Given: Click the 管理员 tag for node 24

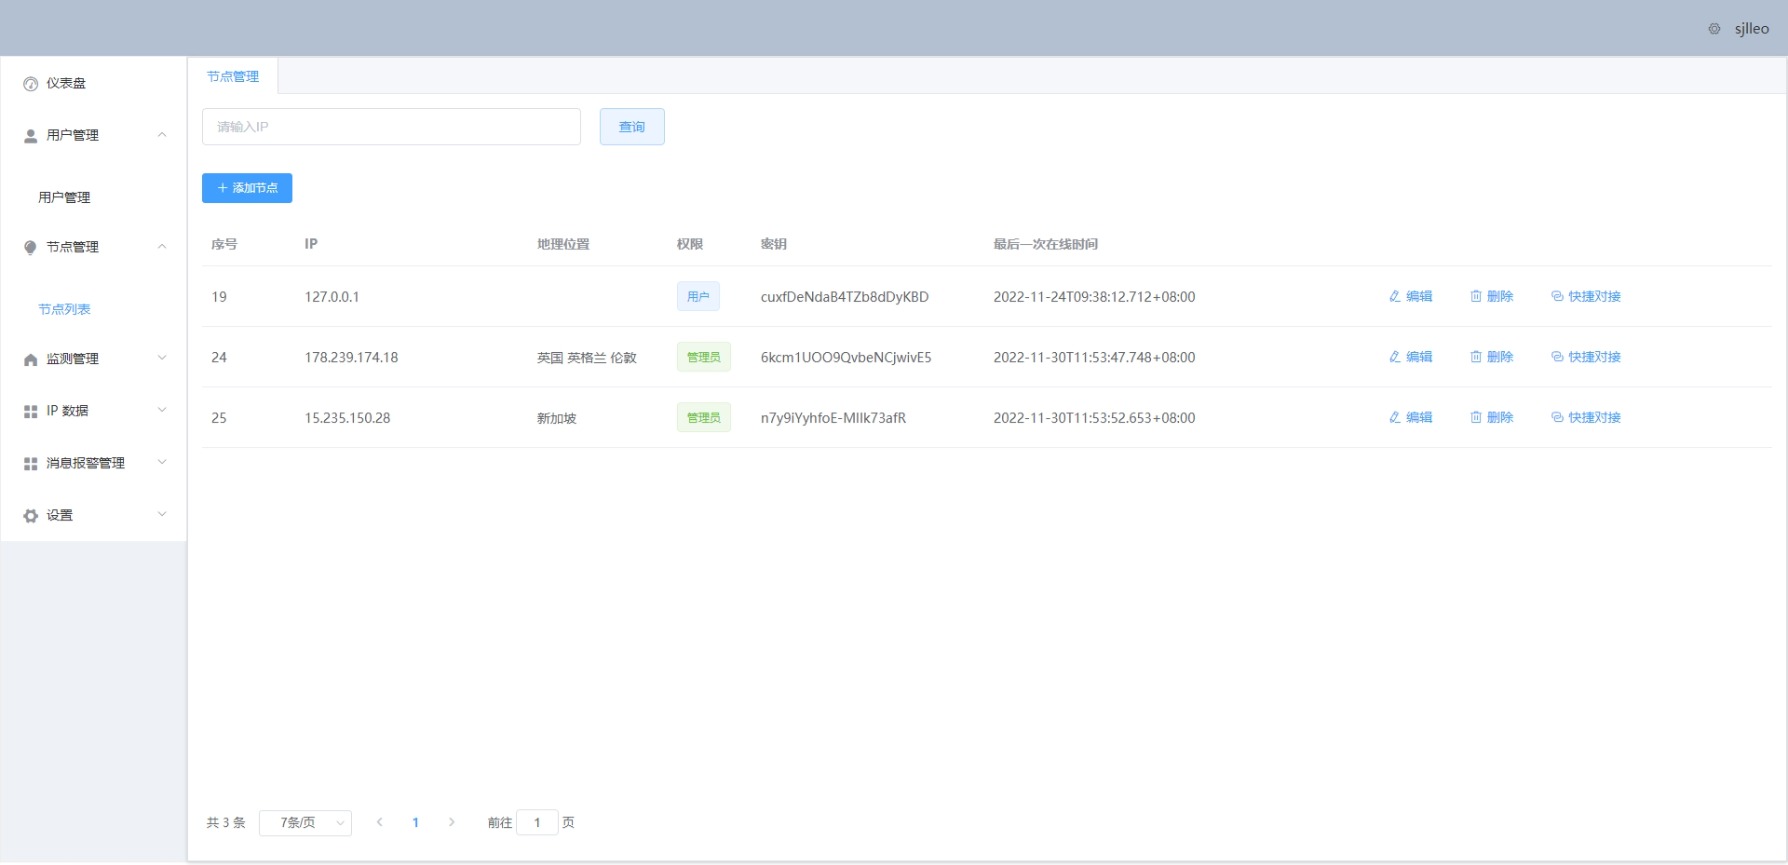Looking at the screenshot, I should point(704,357).
